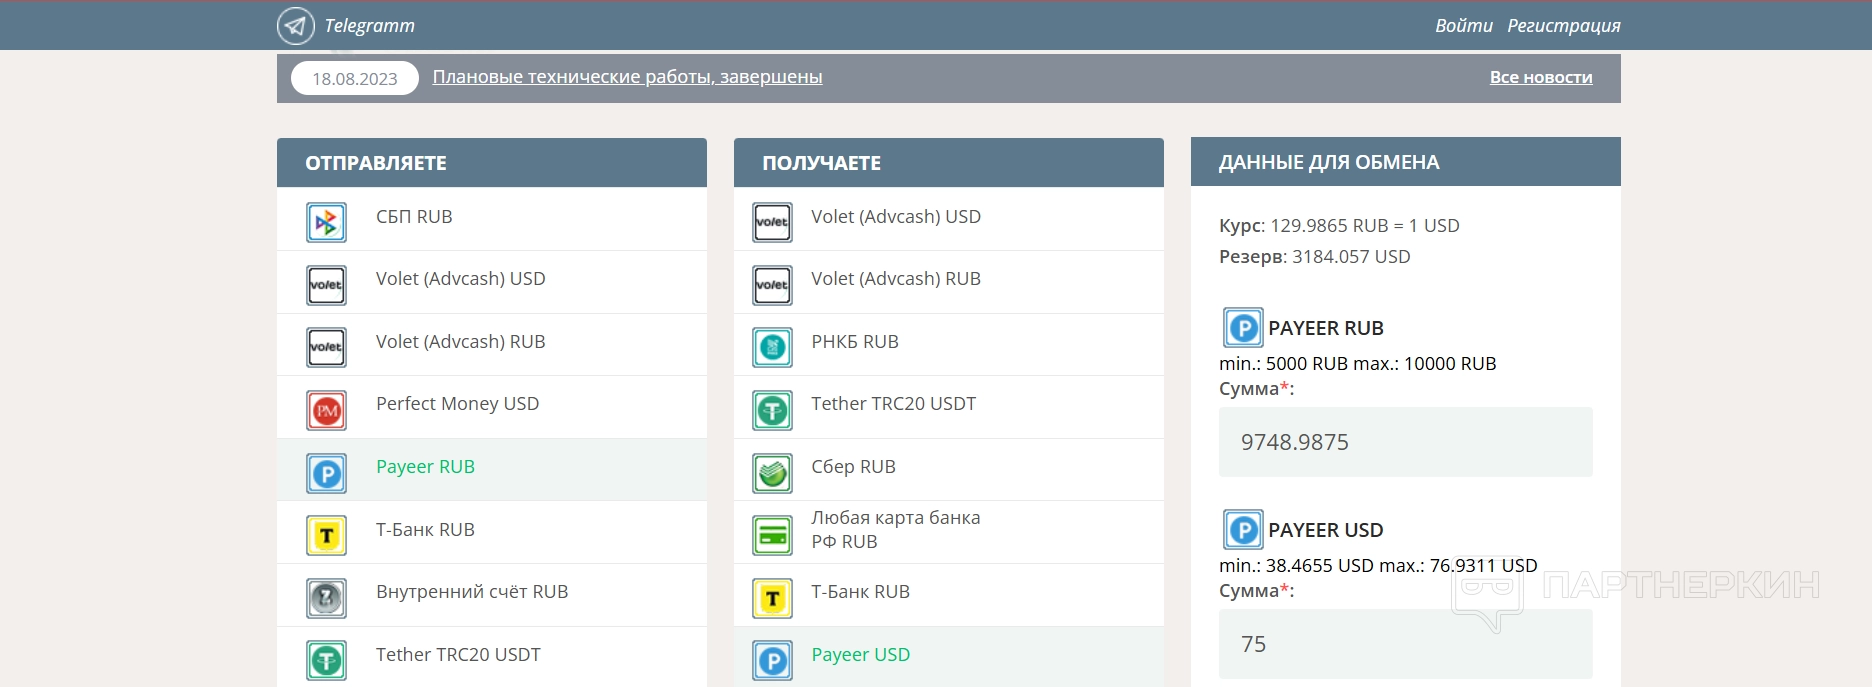
Task: Select Volet (Advcash) USD to receive
Action: point(949,219)
